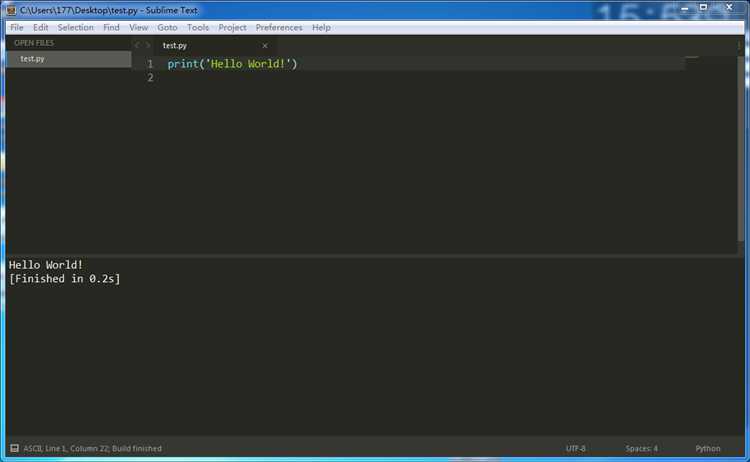Open the UTF-8 encoding selector
The height and width of the screenshot is (462, 750).
click(576, 448)
